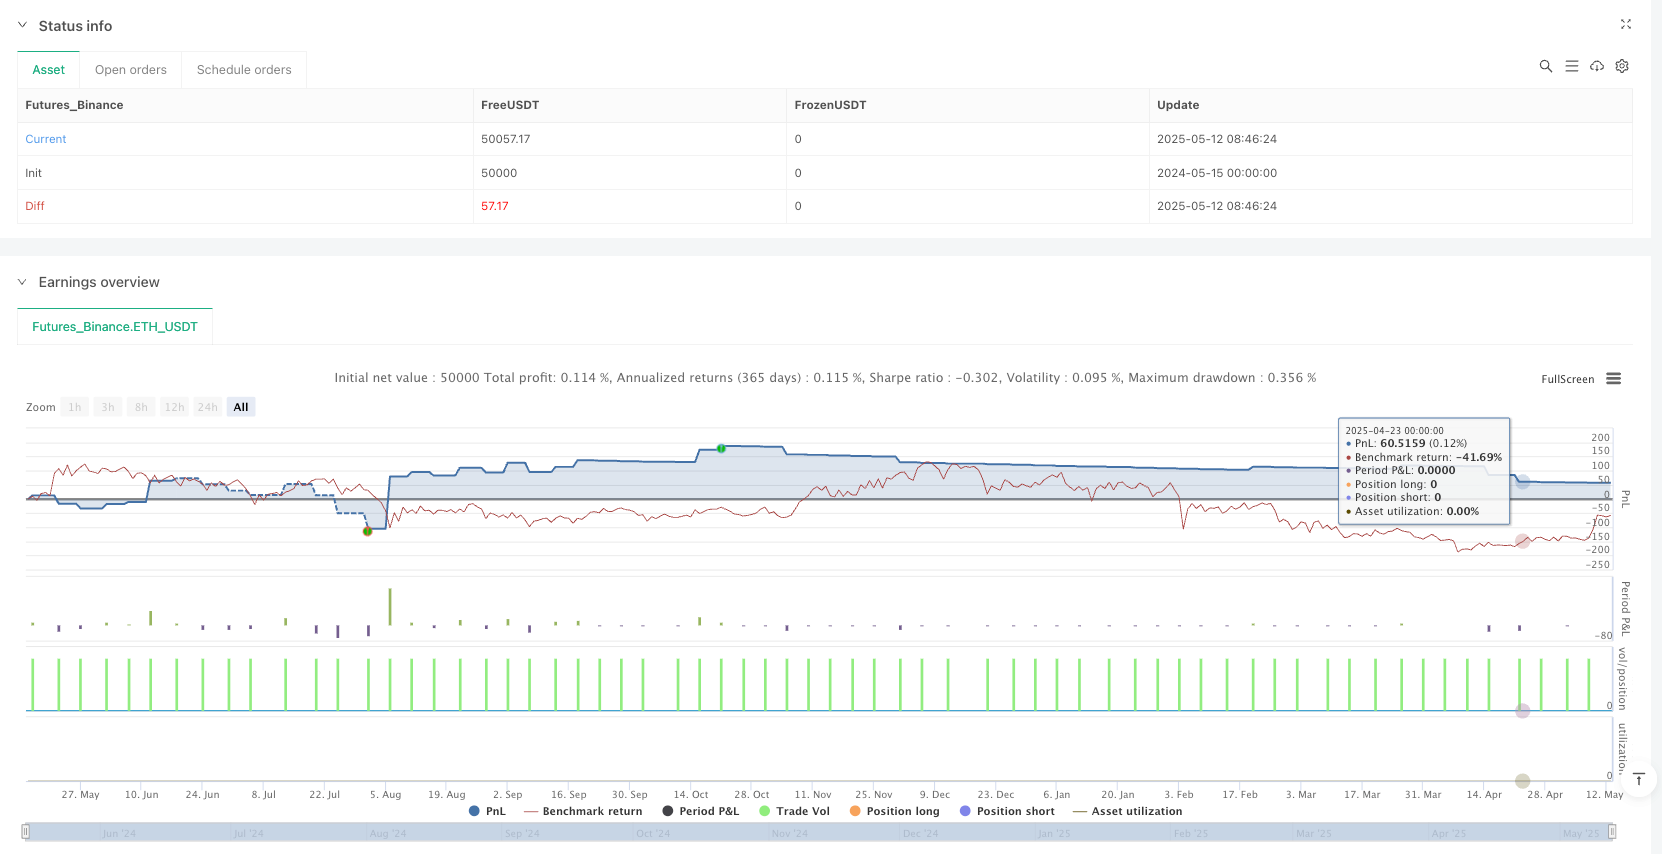Select the All zoom range
This screenshot has height=854, width=1662.
coord(241,407)
